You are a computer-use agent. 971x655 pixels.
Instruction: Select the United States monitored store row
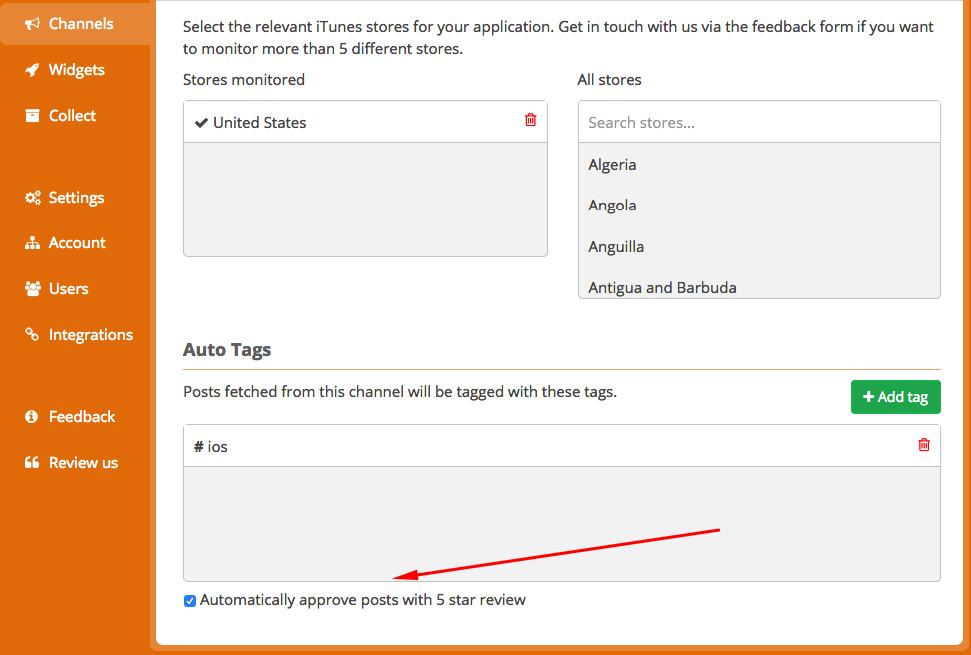[x=365, y=123]
